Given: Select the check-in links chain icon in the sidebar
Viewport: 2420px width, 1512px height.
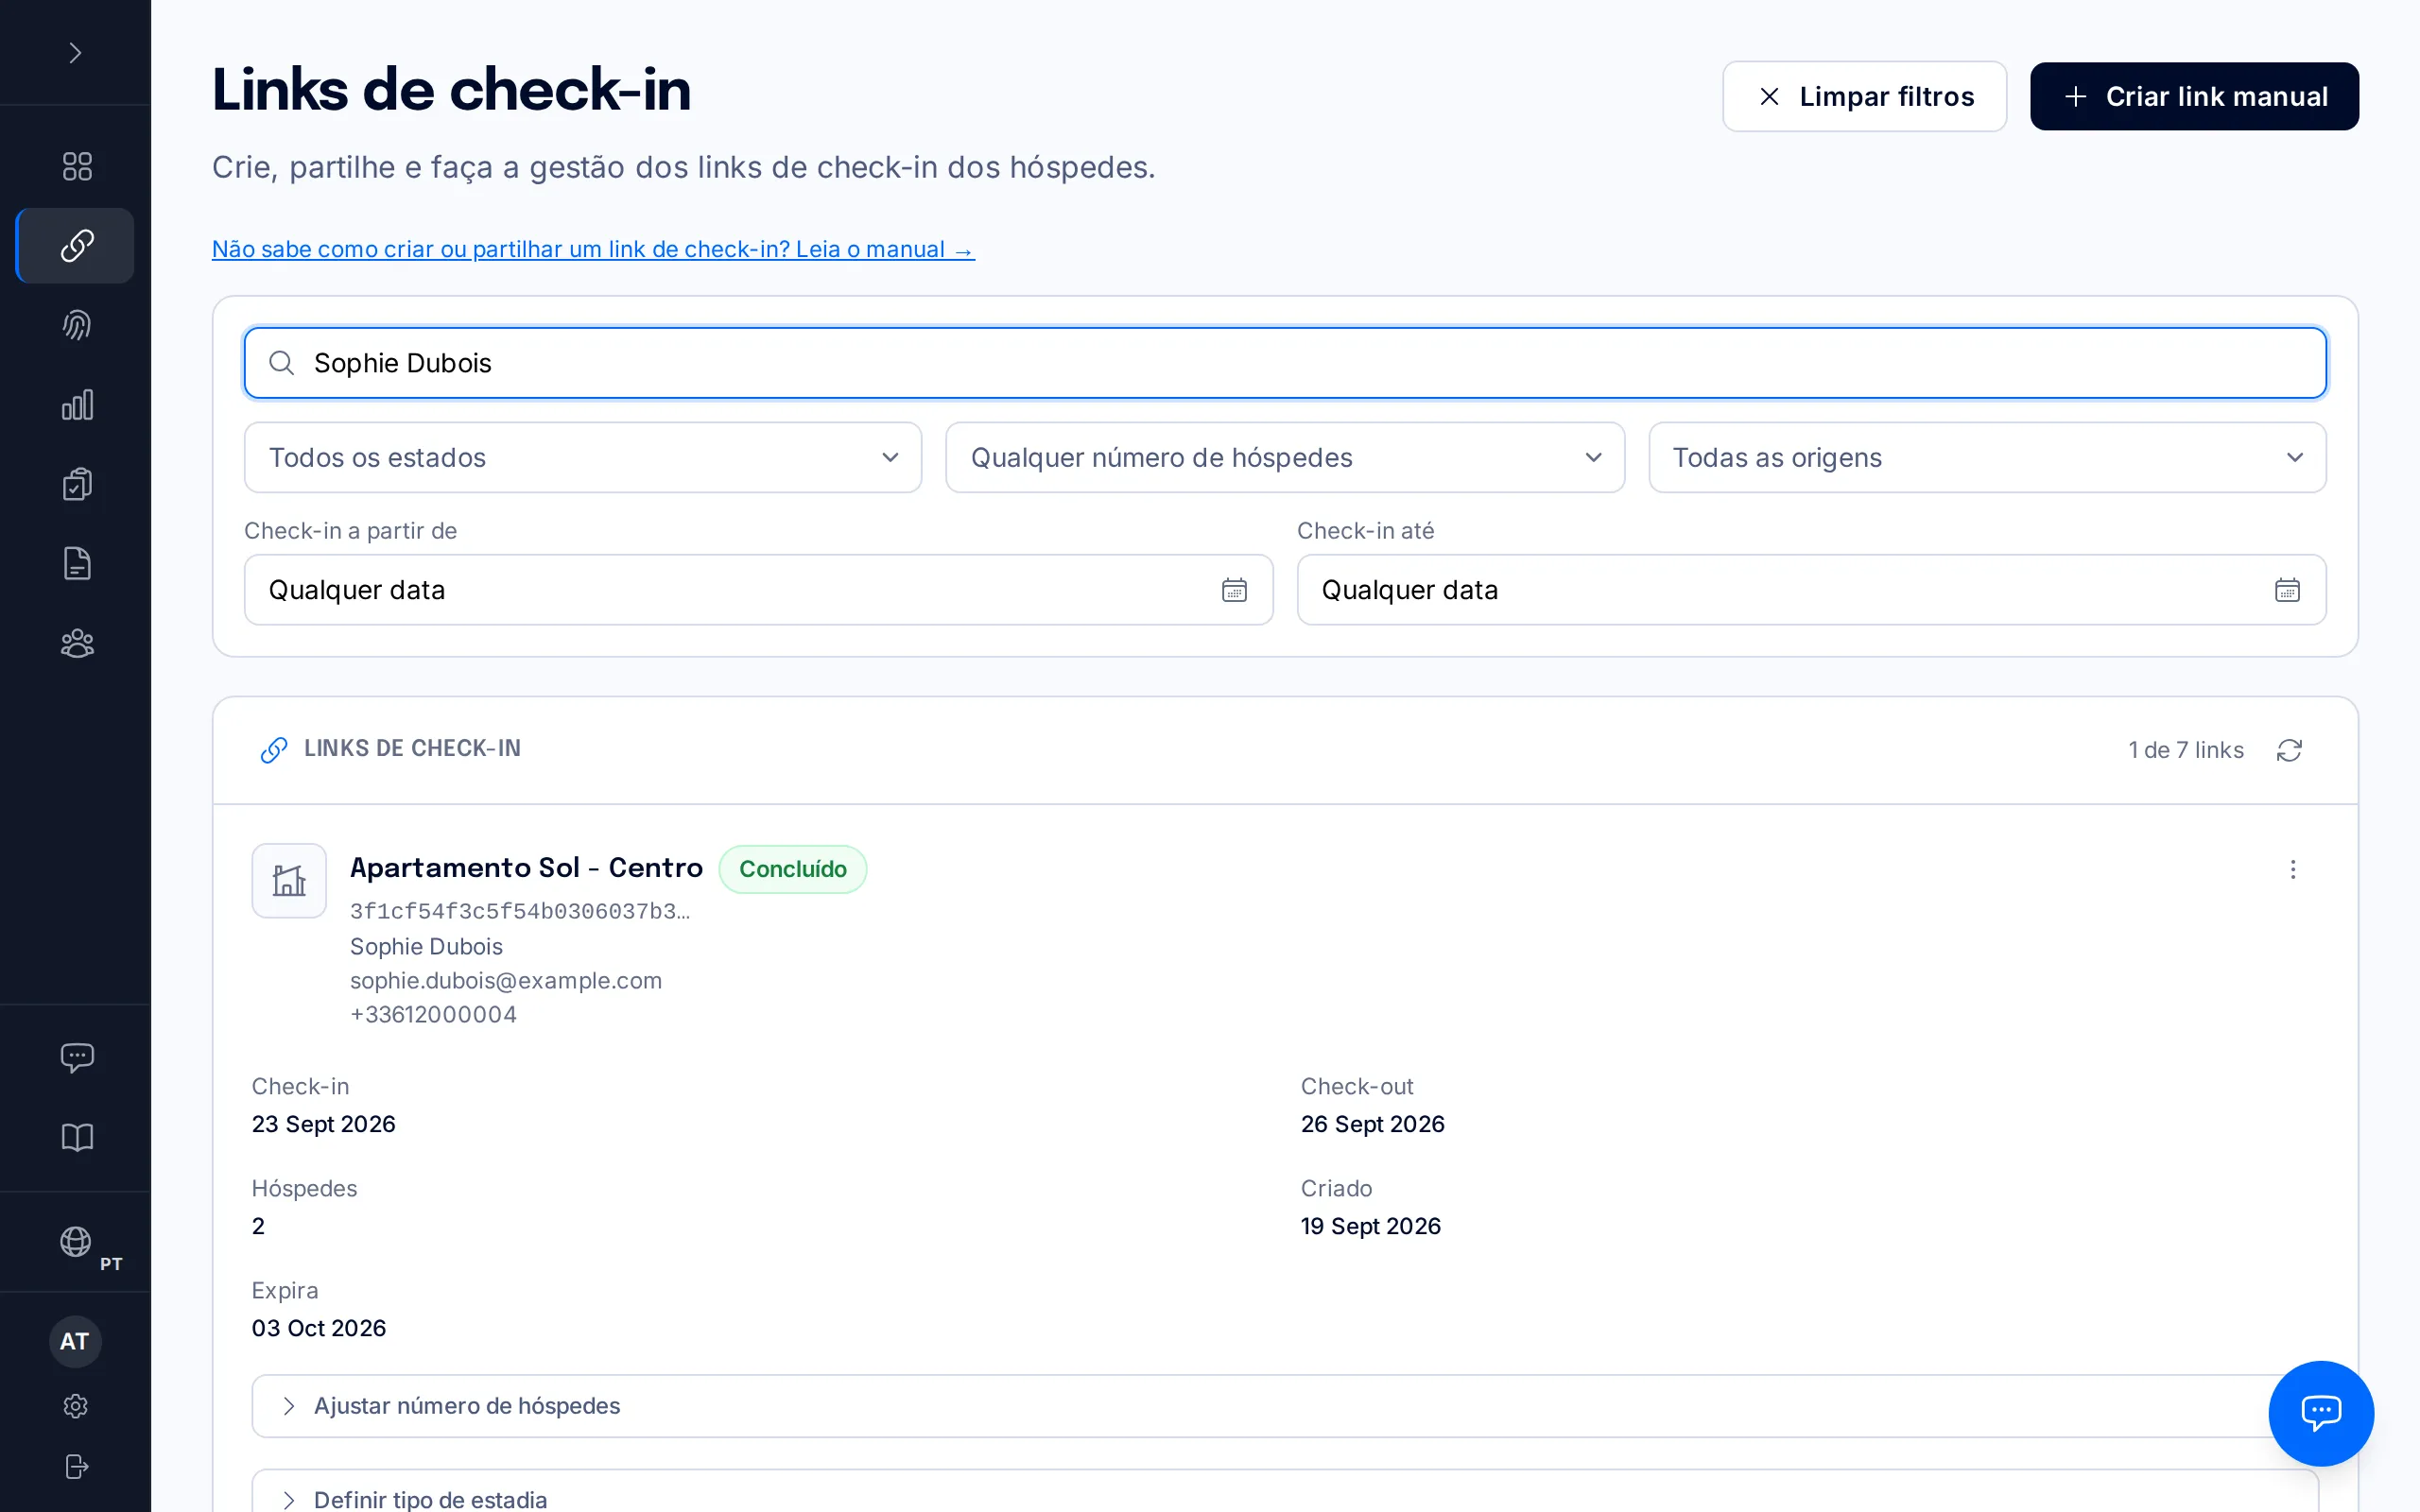Looking at the screenshot, I should pos(77,245).
